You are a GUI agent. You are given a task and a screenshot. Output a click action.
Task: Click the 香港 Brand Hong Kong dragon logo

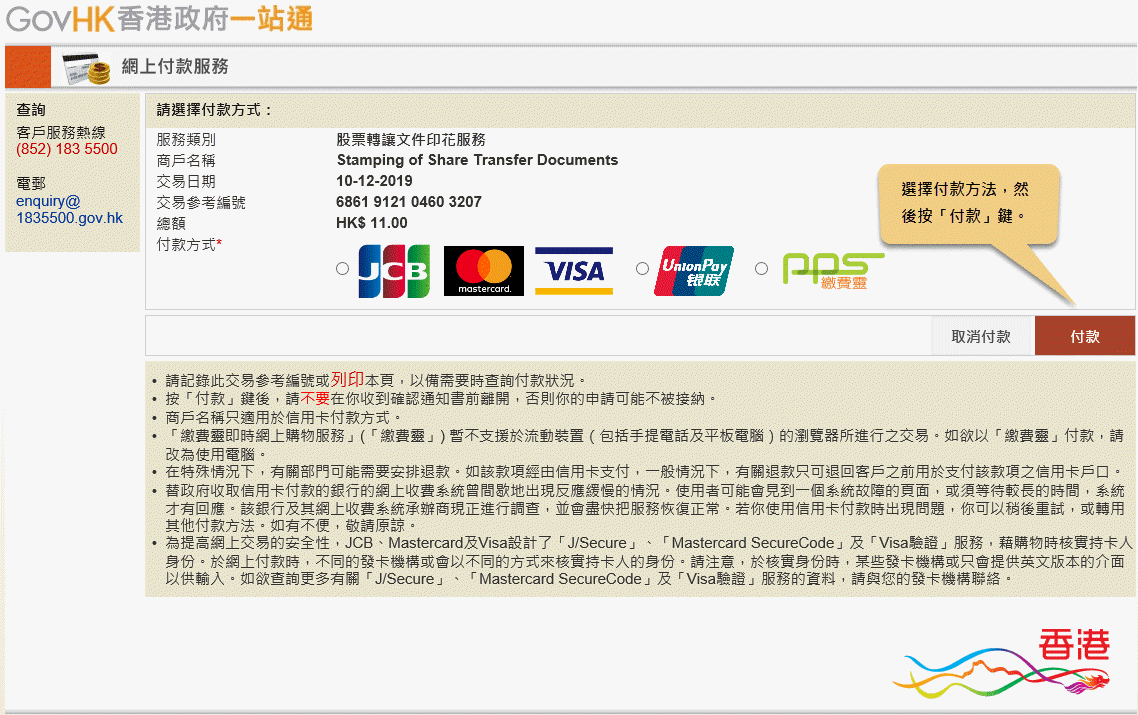pos(1002,663)
